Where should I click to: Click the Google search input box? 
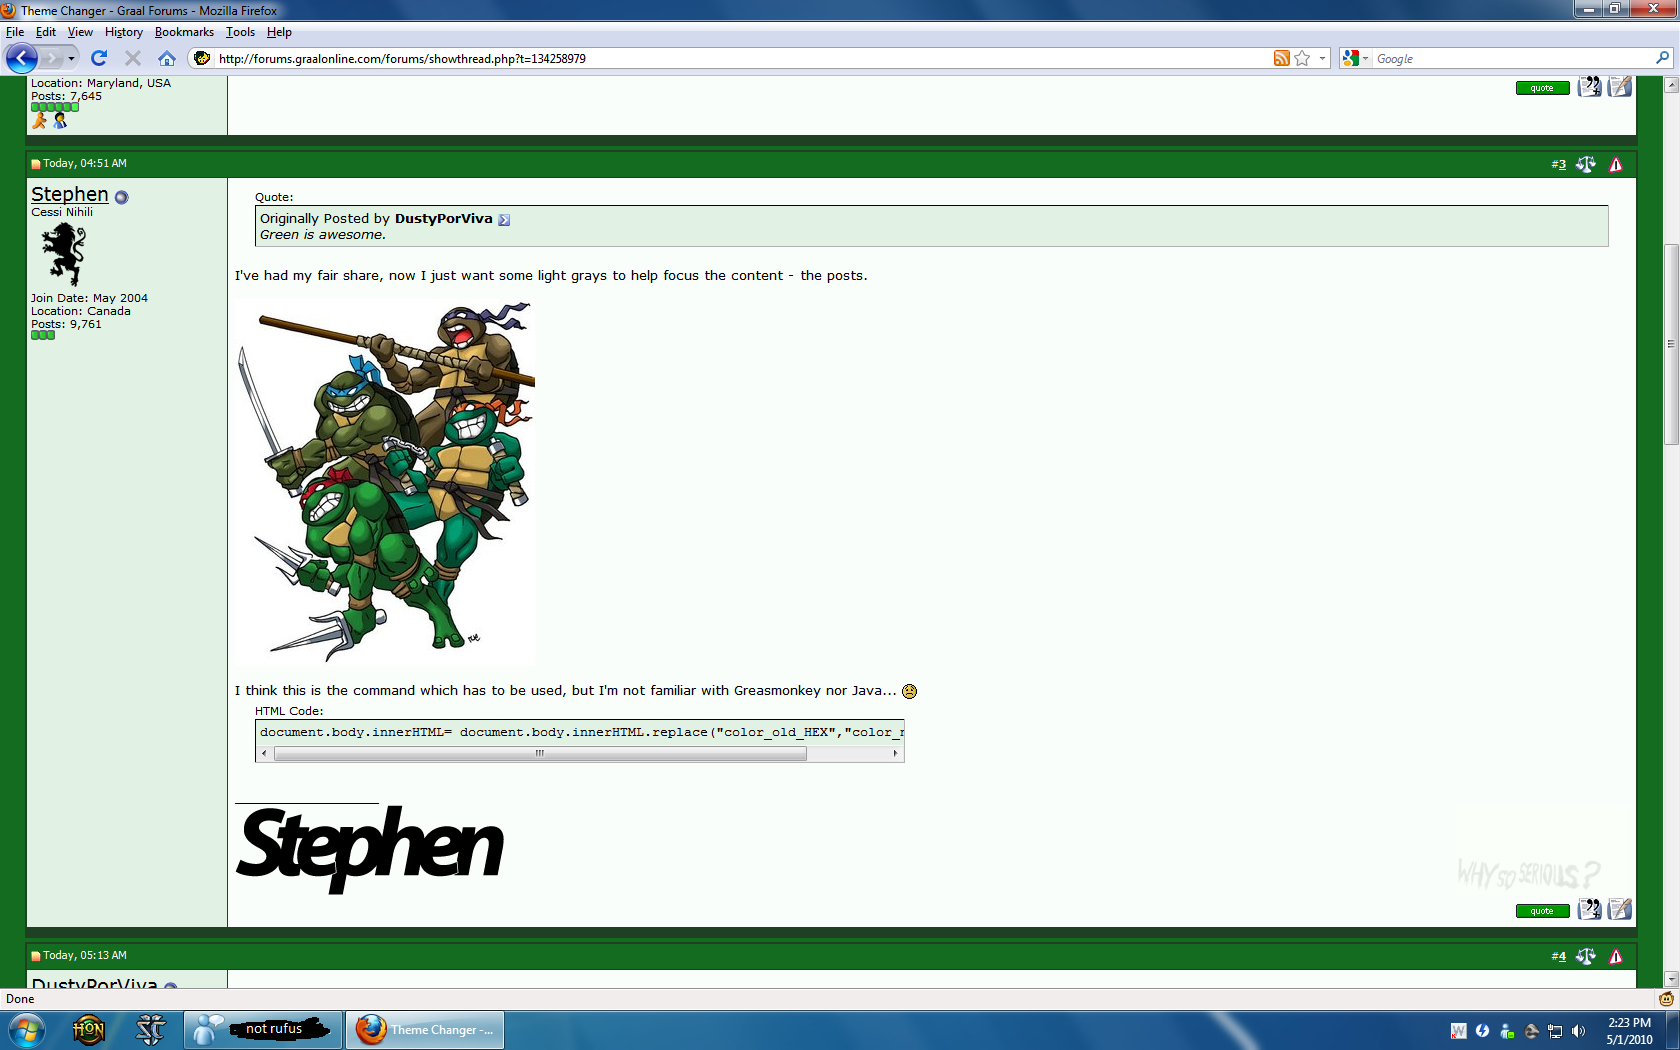tap(1512, 58)
